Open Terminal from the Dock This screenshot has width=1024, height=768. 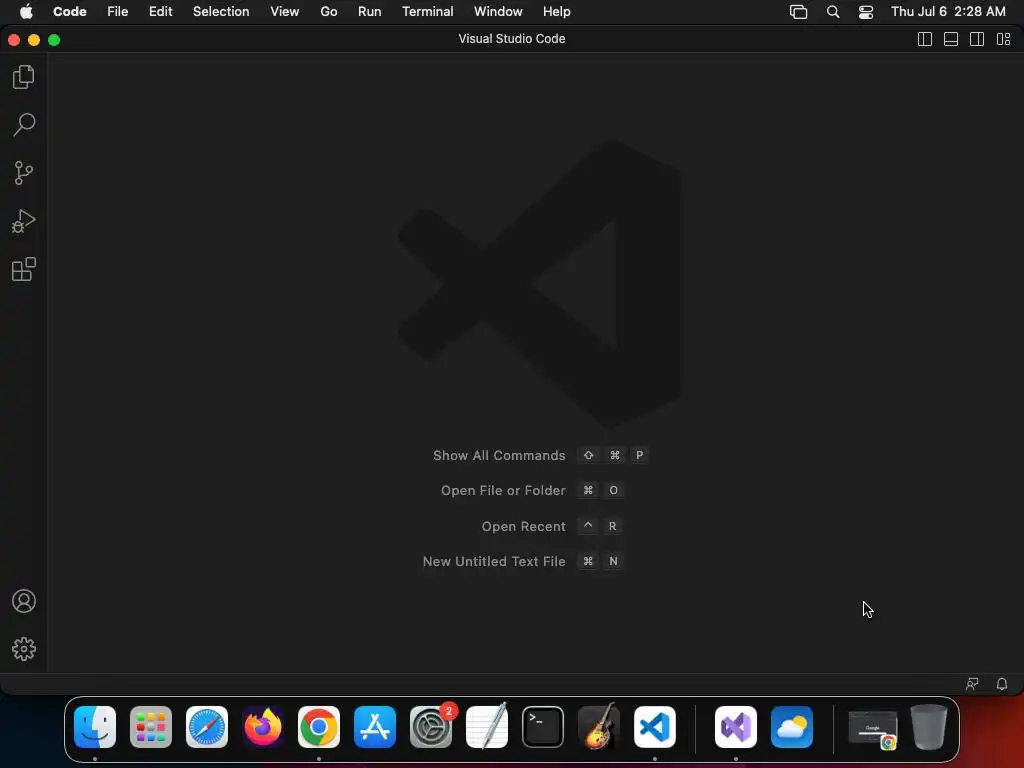(x=543, y=727)
